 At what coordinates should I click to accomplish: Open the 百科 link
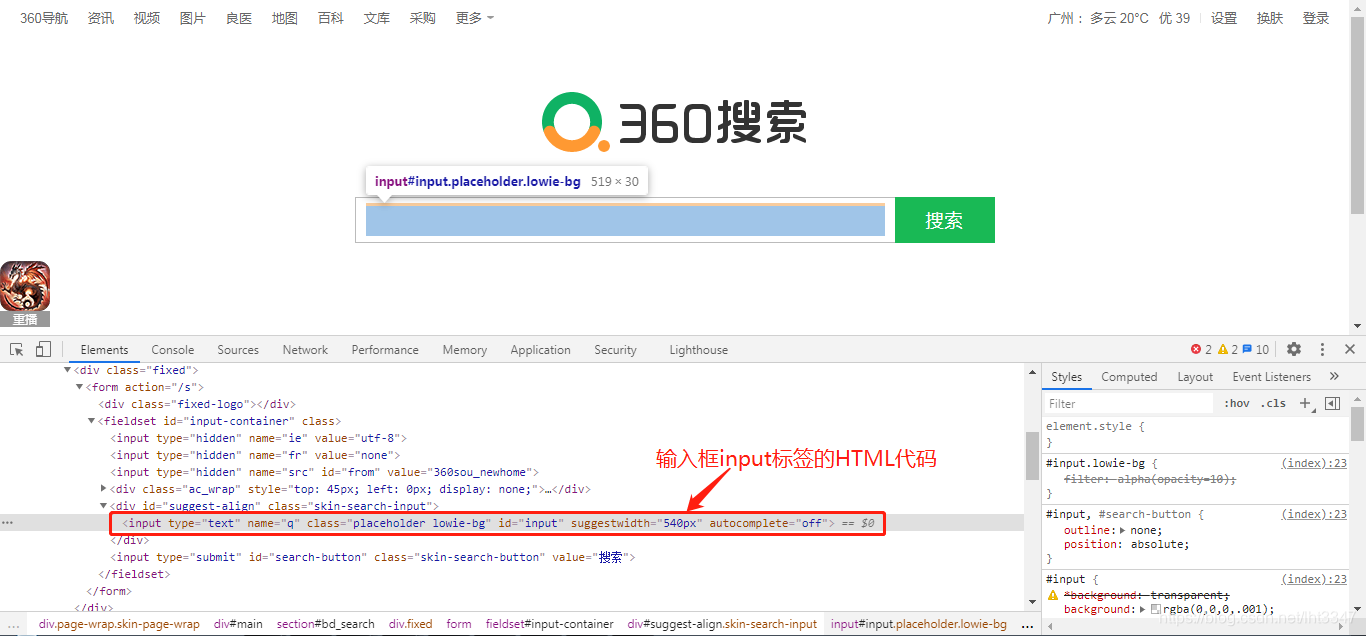331,18
